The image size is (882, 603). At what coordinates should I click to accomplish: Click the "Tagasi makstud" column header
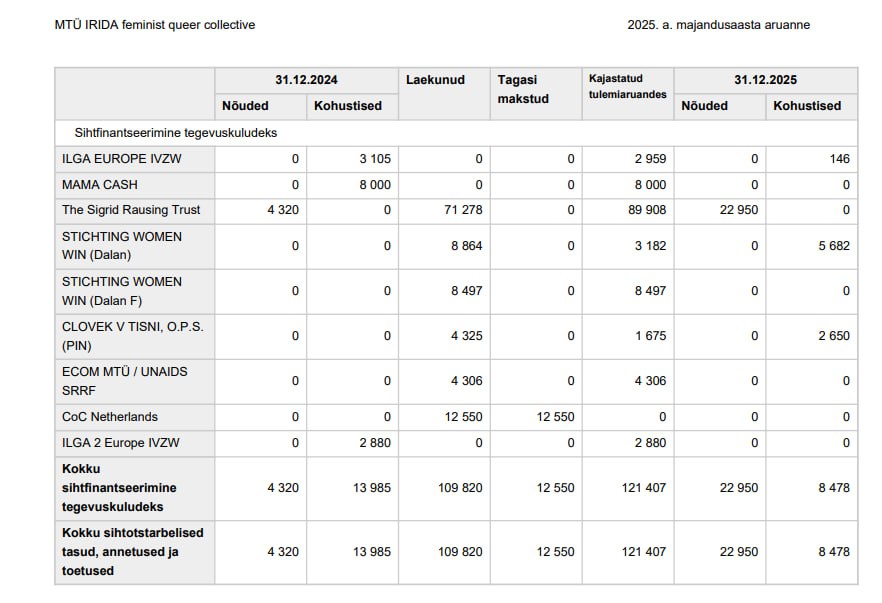(x=523, y=89)
